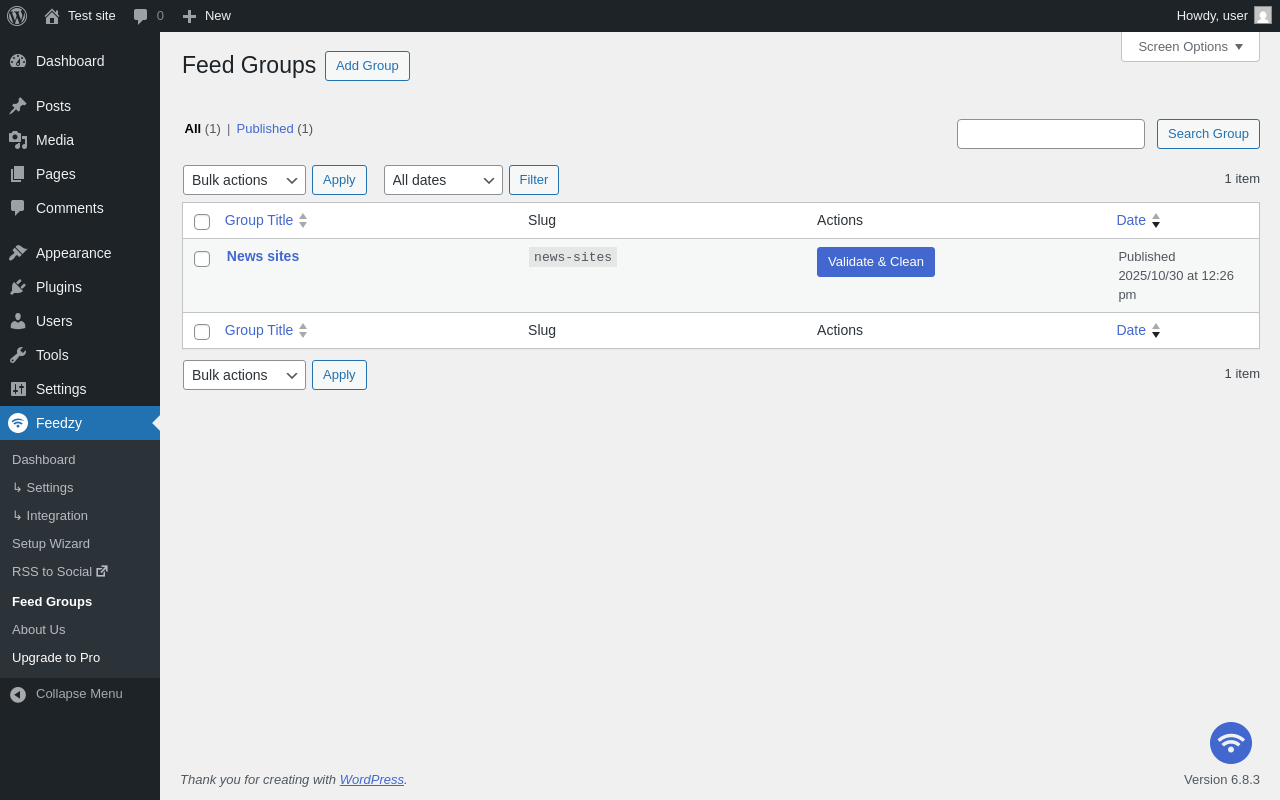1280x800 pixels.
Task: Click the Collapse Menu arrow icon
Action: (x=18, y=694)
